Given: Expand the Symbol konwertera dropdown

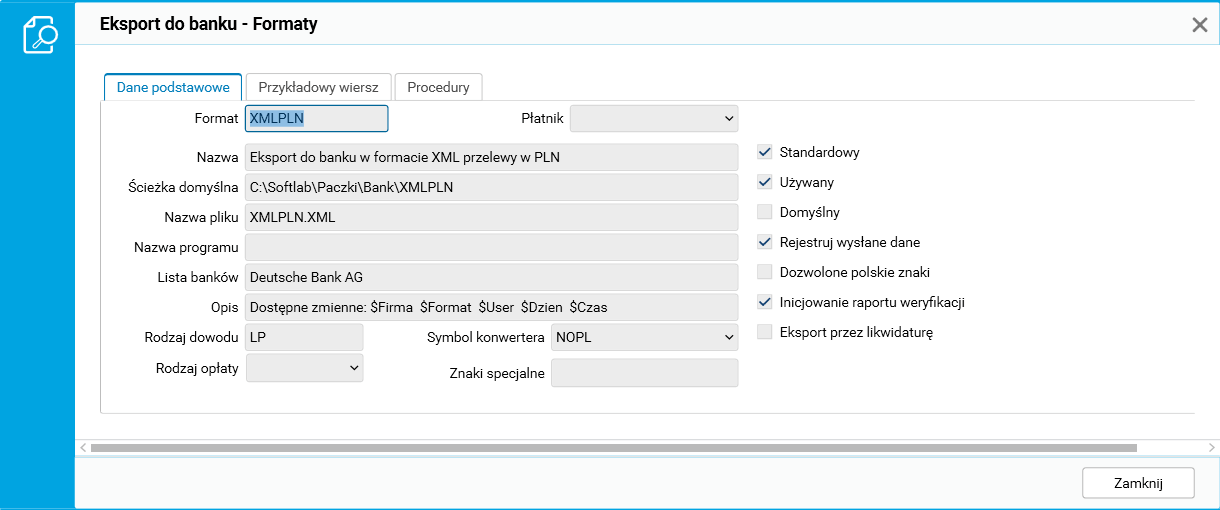Looking at the screenshot, I should point(645,337).
